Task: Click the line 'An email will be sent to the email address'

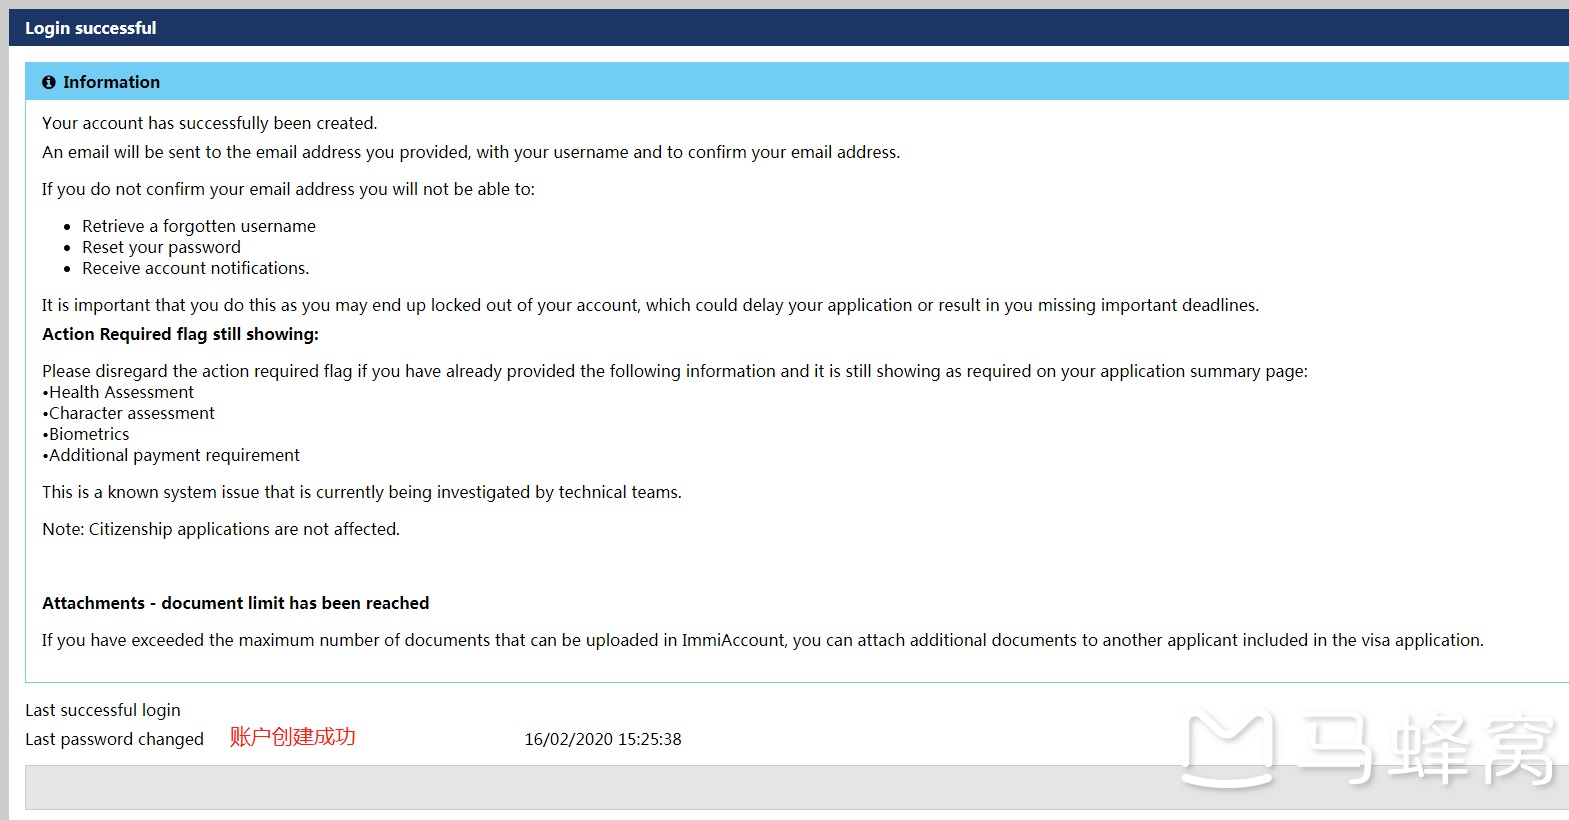Action: tap(471, 152)
